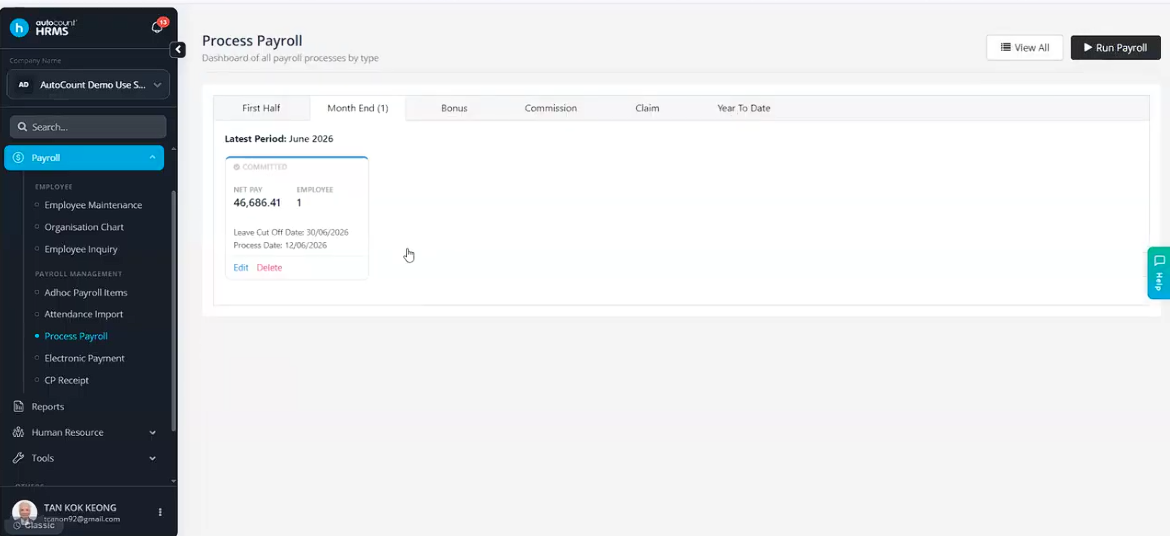Click user name TAN KOK KEONG

tap(80, 508)
